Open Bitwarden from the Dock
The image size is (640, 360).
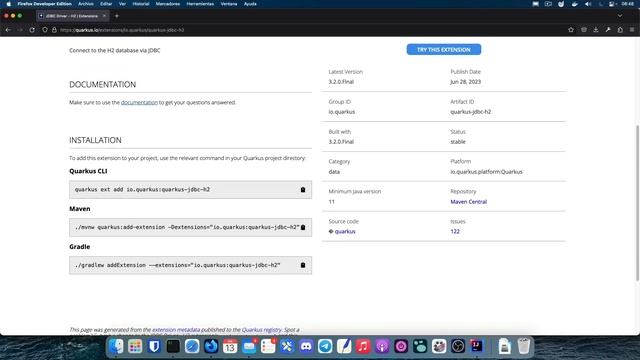pos(154,347)
